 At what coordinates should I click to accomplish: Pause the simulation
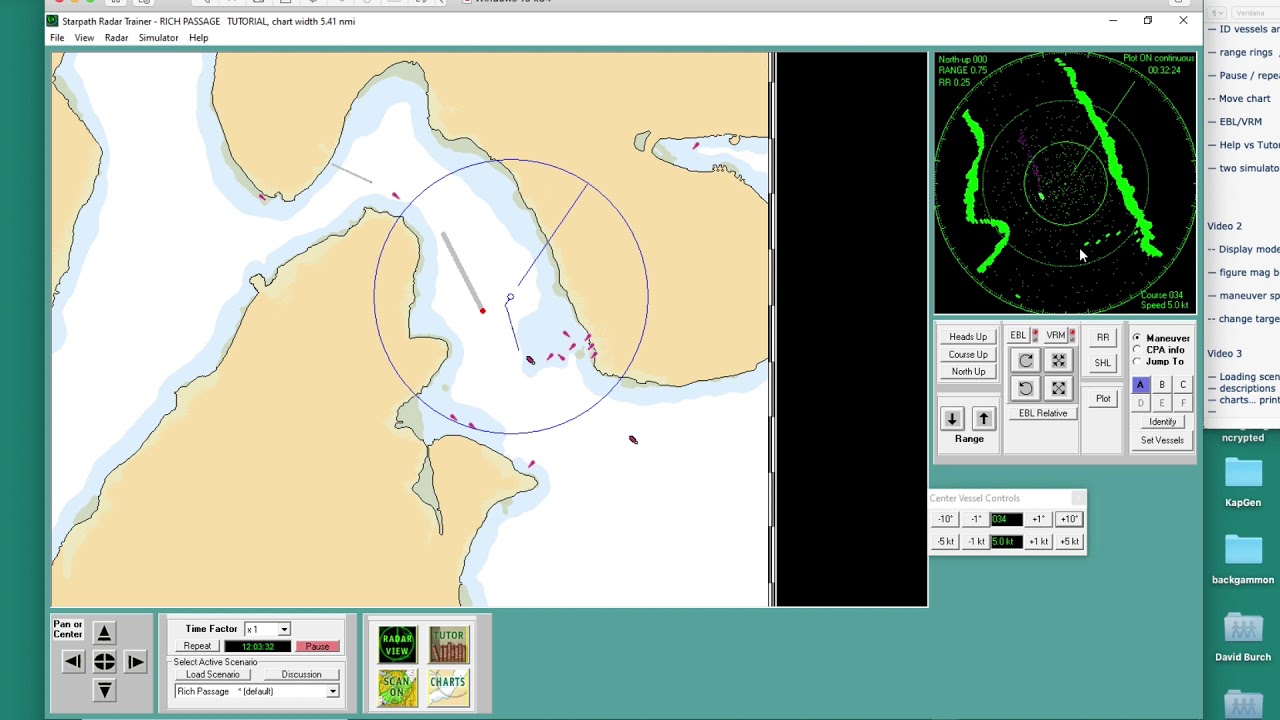coord(317,647)
